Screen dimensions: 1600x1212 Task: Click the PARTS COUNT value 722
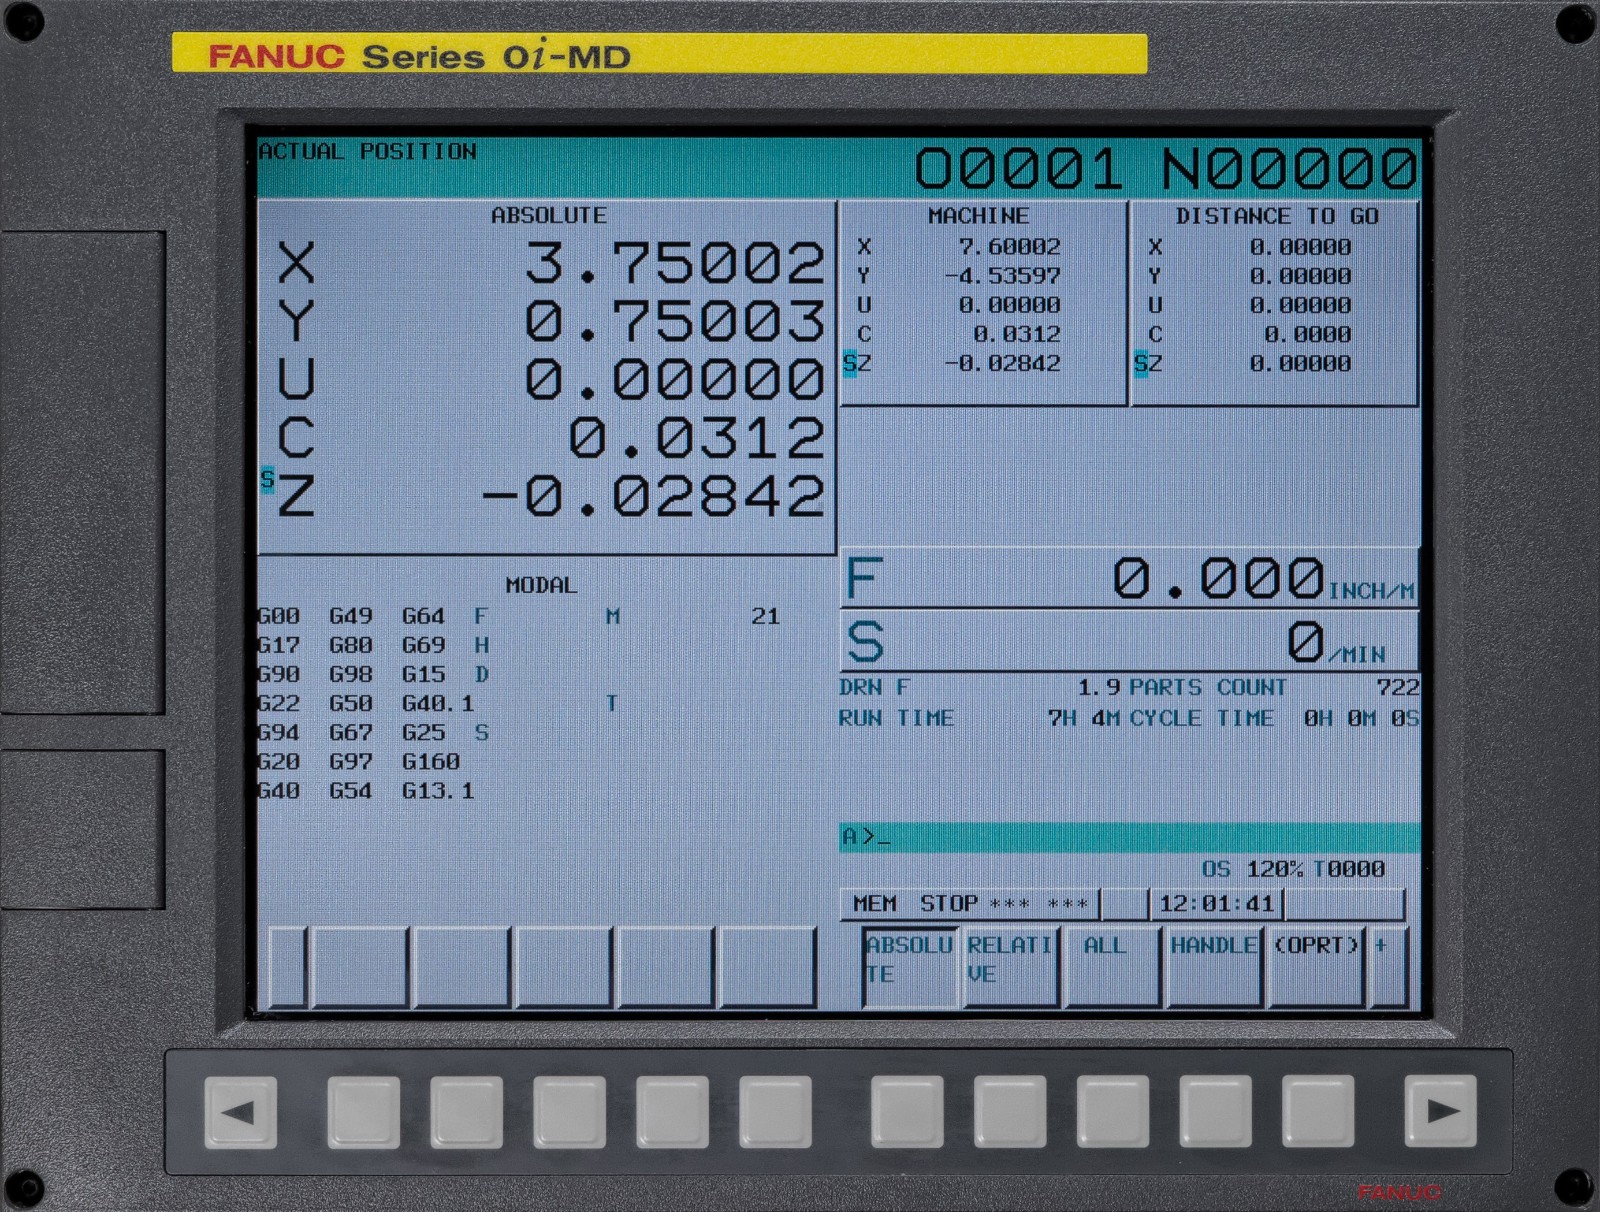(x=1397, y=688)
